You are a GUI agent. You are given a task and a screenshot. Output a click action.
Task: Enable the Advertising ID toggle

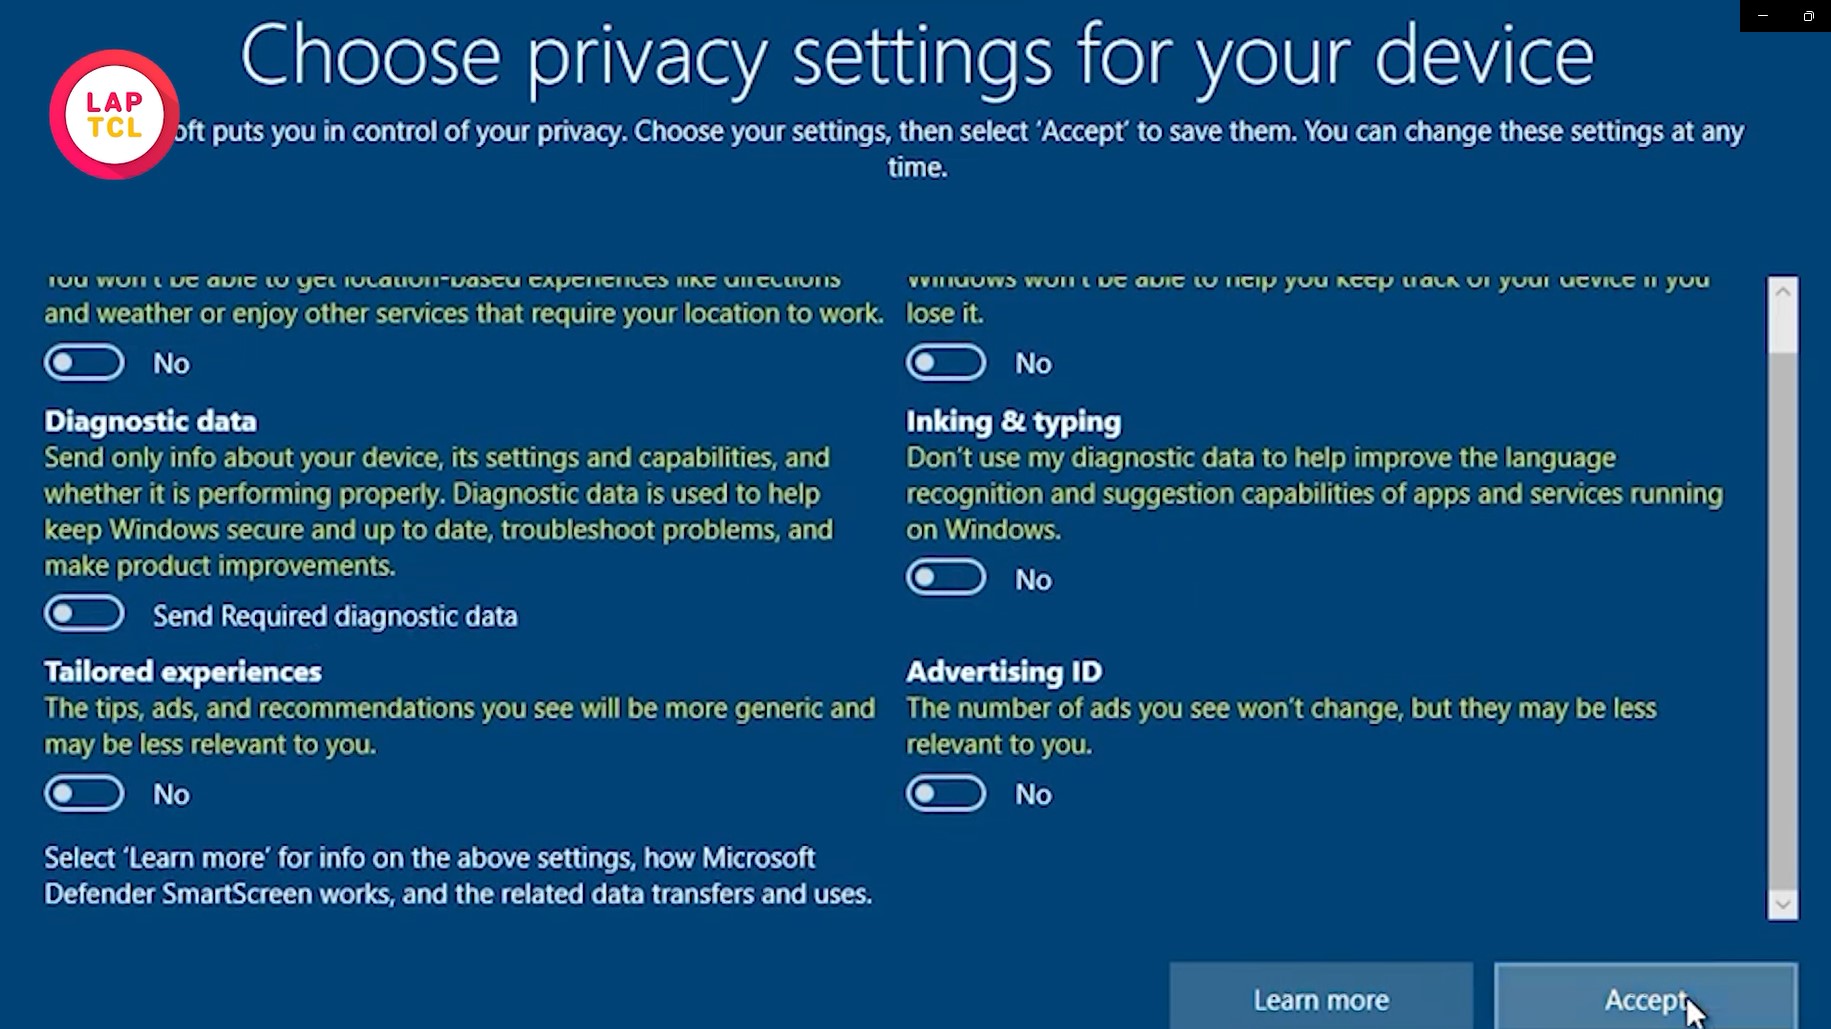tap(946, 794)
